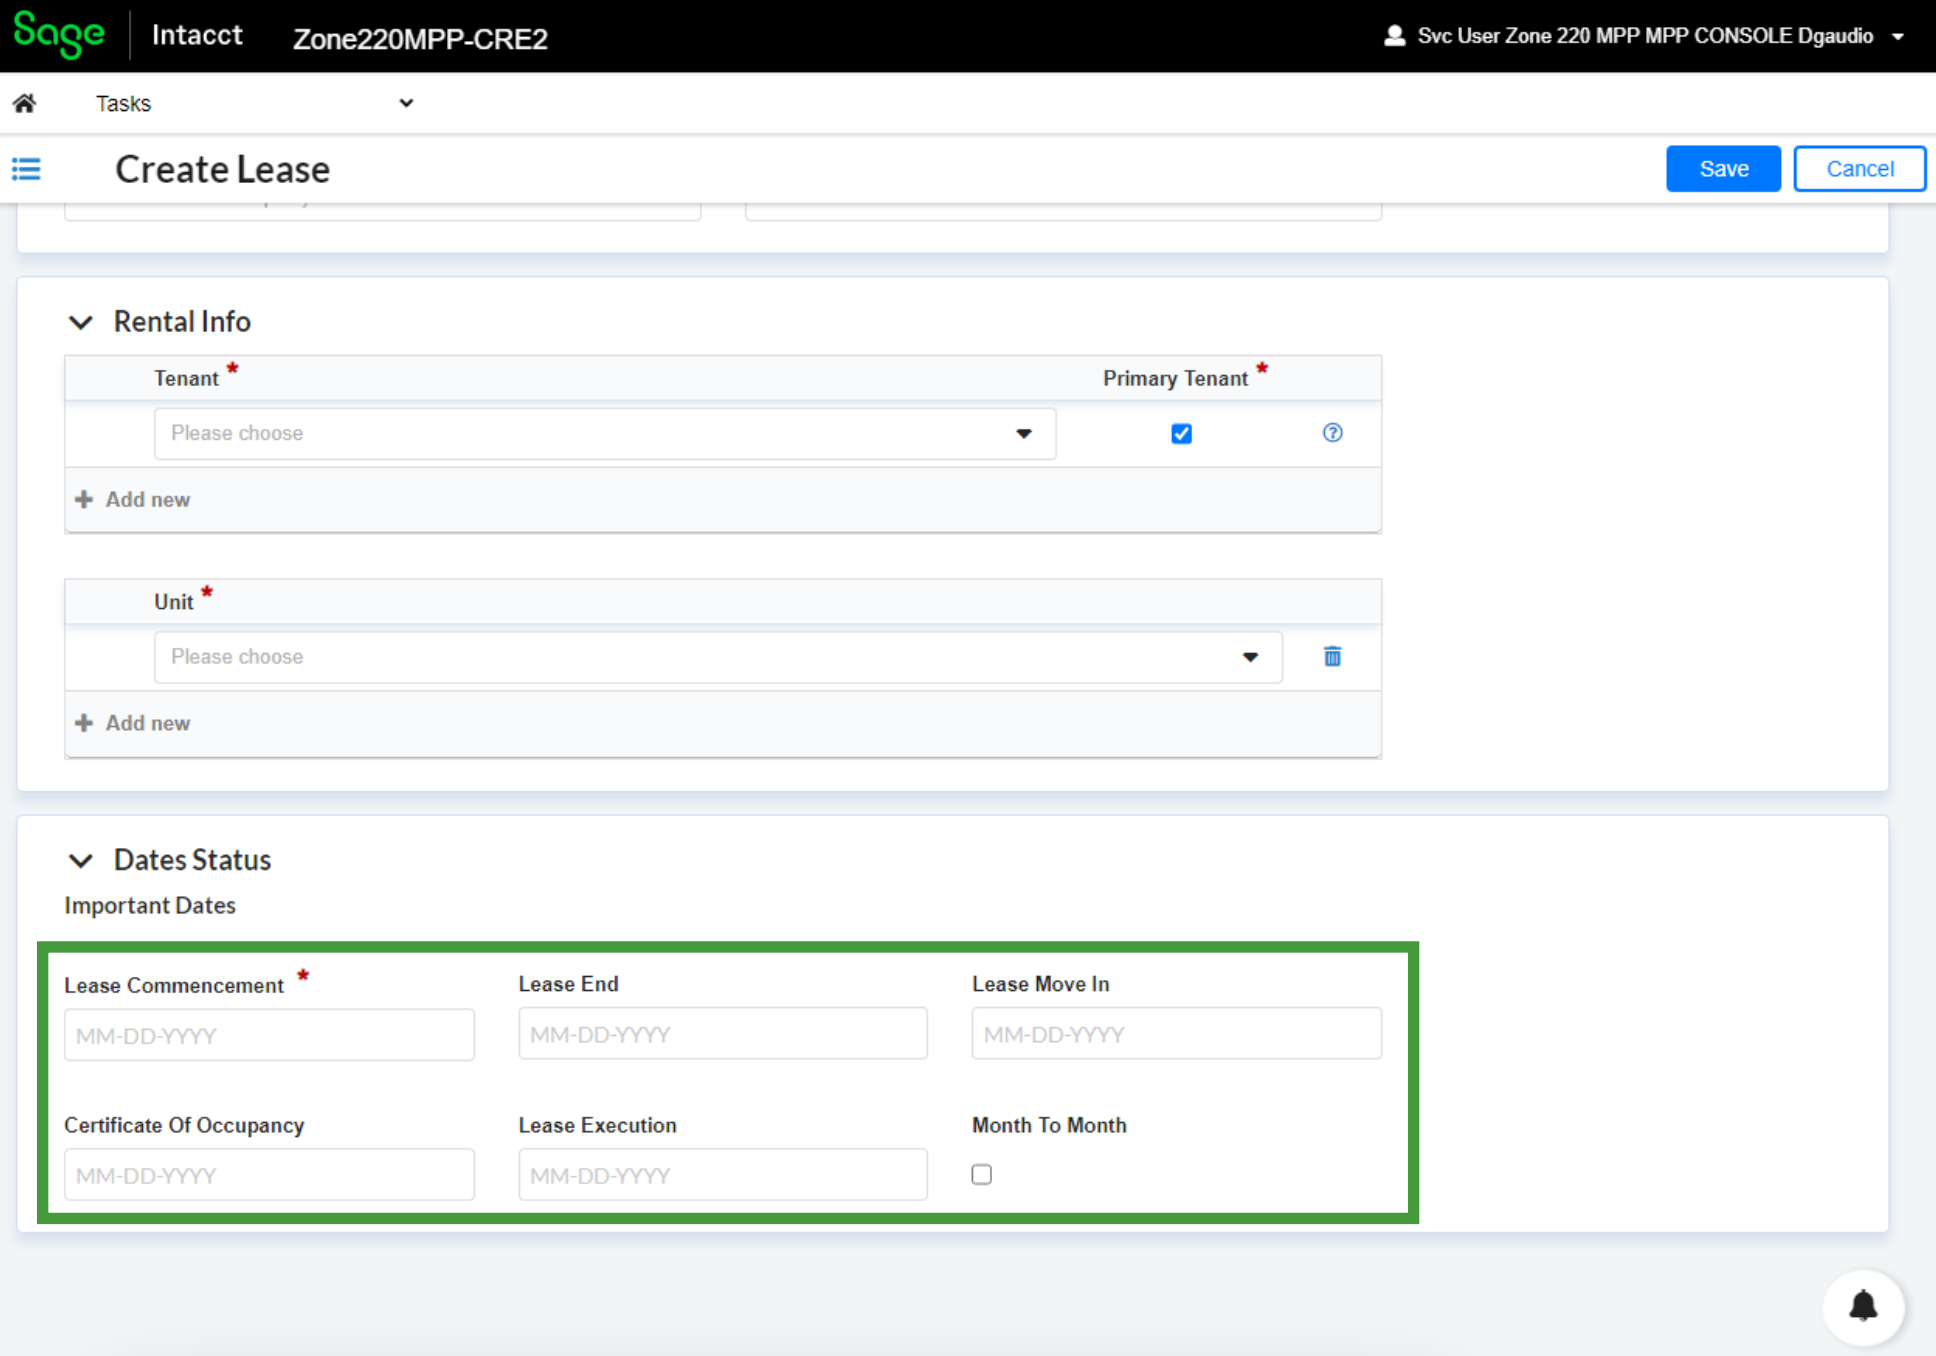Click Add new under Tenant
Image resolution: width=1936 pixels, height=1356 pixels.
pos(148,499)
